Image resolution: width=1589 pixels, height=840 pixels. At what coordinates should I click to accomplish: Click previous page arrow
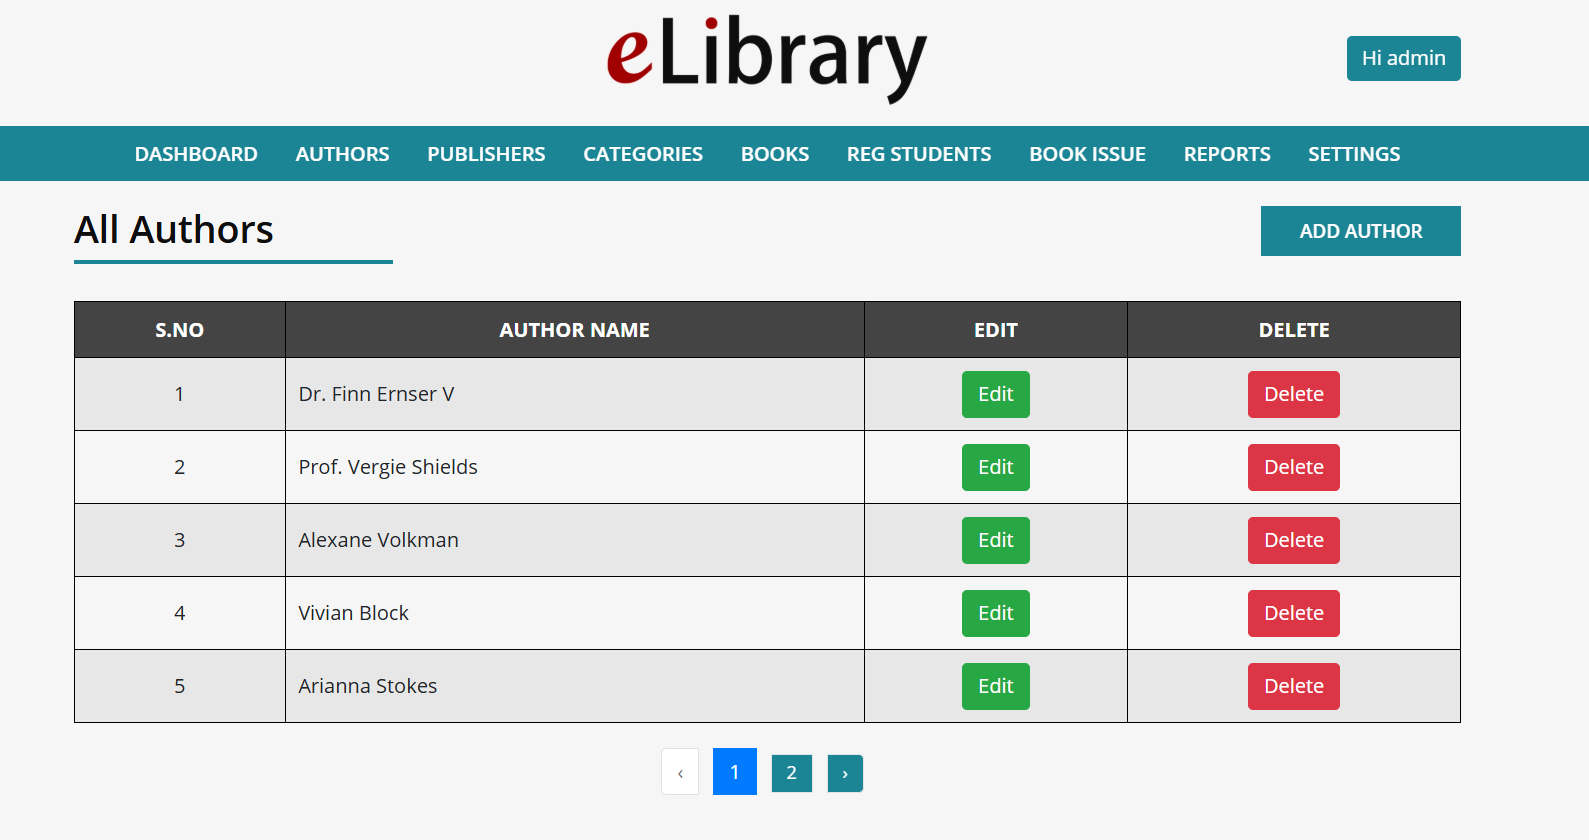[680, 773]
